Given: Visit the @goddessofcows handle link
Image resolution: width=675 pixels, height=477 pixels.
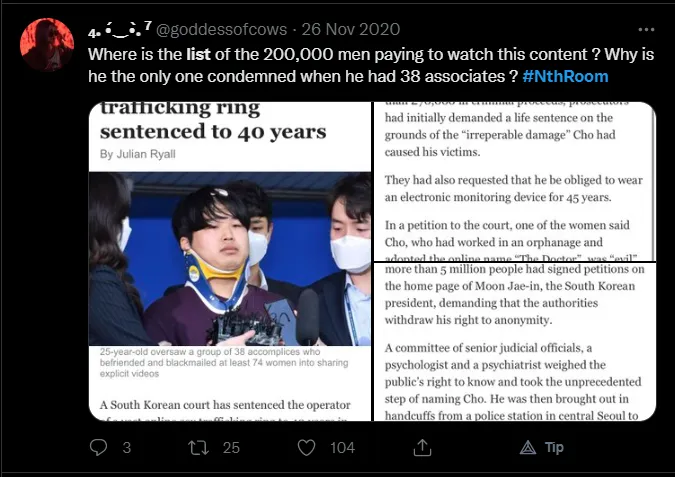Looking at the screenshot, I should (221, 29).
